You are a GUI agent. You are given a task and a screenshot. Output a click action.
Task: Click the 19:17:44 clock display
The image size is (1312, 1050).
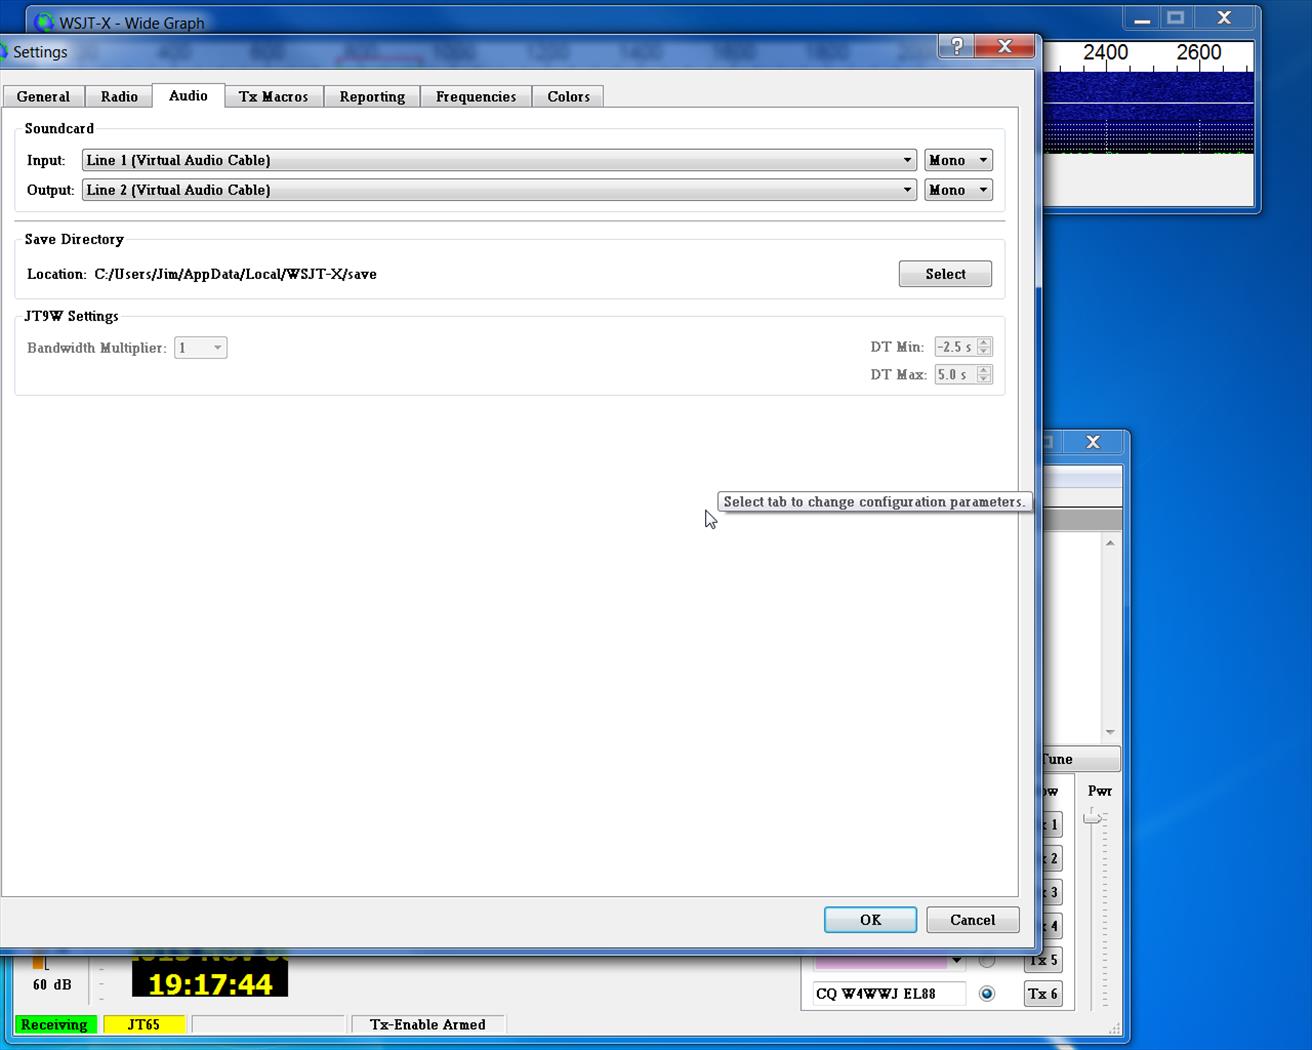pyautogui.click(x=210, y=984)
